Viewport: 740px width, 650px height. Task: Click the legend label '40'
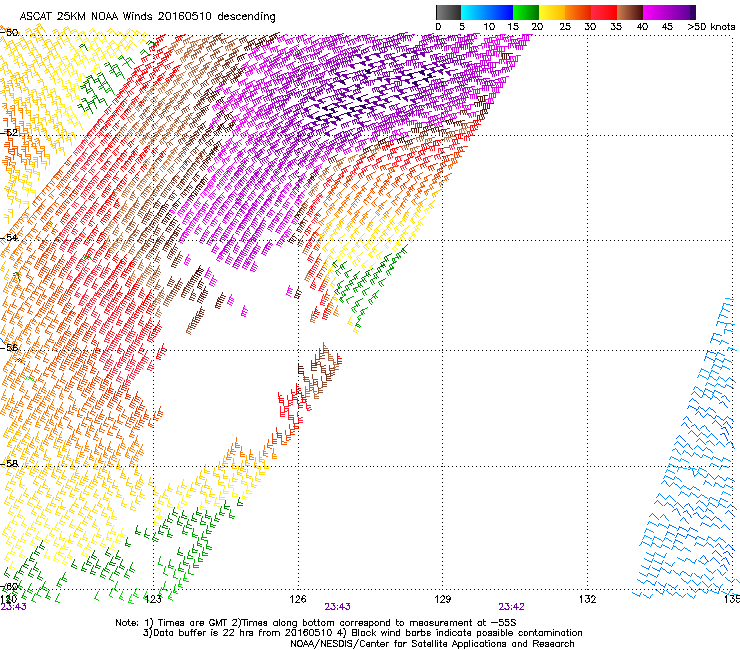pyautogui.click(x=642, y=26)
